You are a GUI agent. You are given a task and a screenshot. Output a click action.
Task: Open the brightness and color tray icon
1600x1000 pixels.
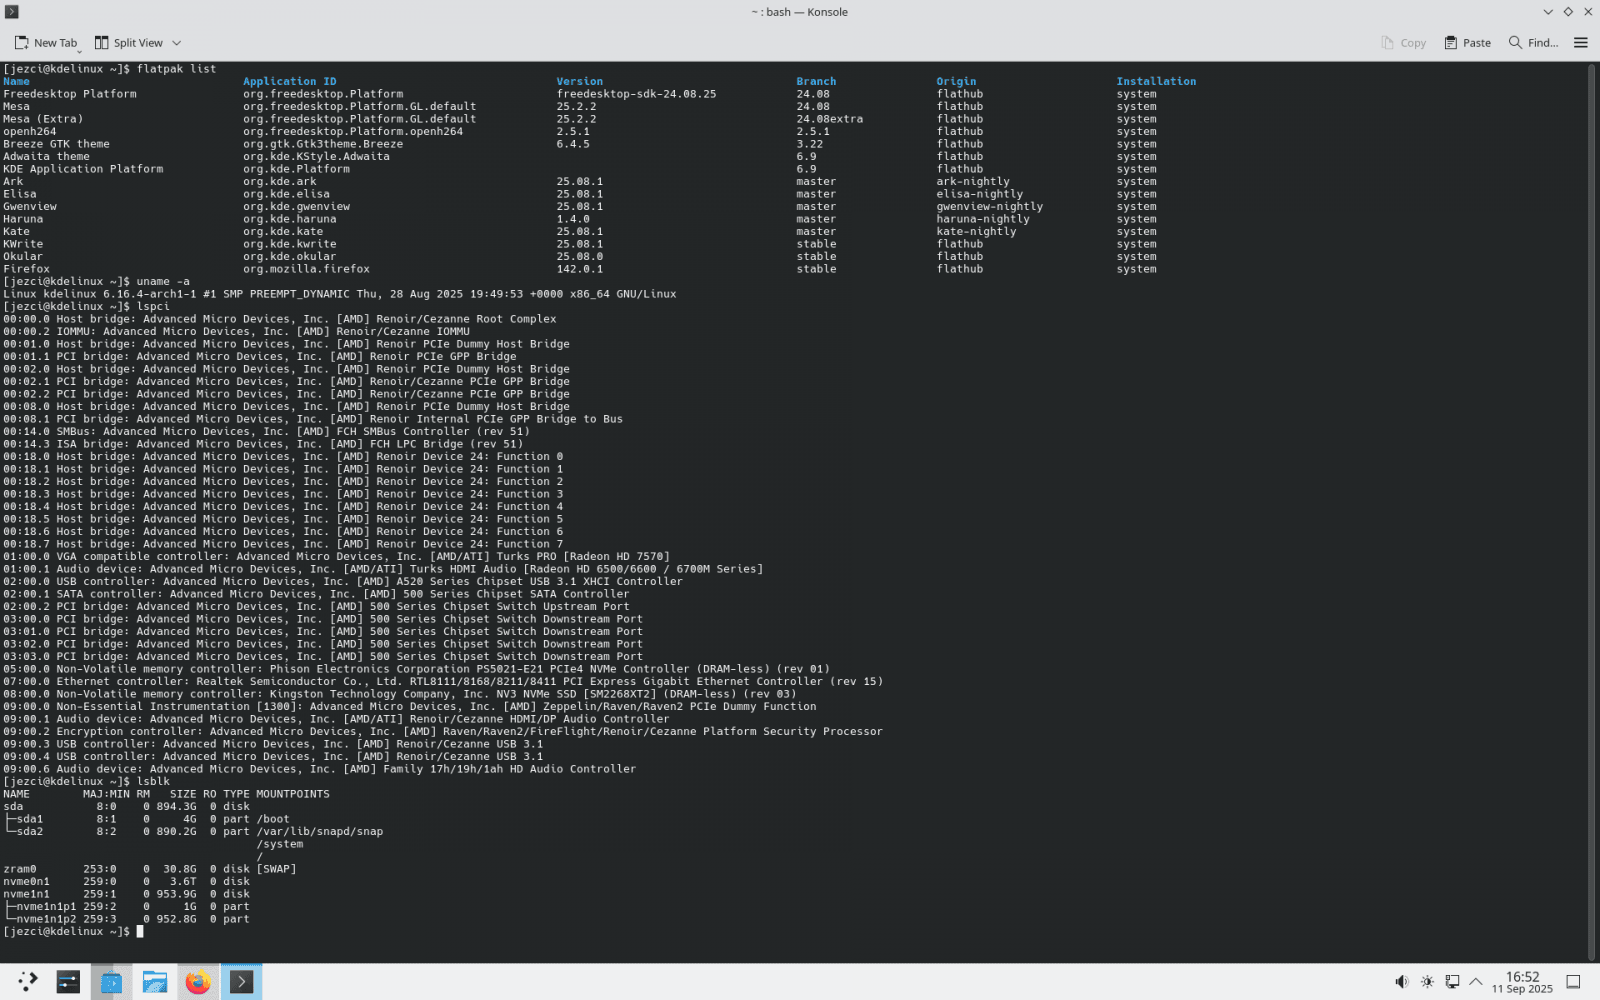coord(1427,982)
